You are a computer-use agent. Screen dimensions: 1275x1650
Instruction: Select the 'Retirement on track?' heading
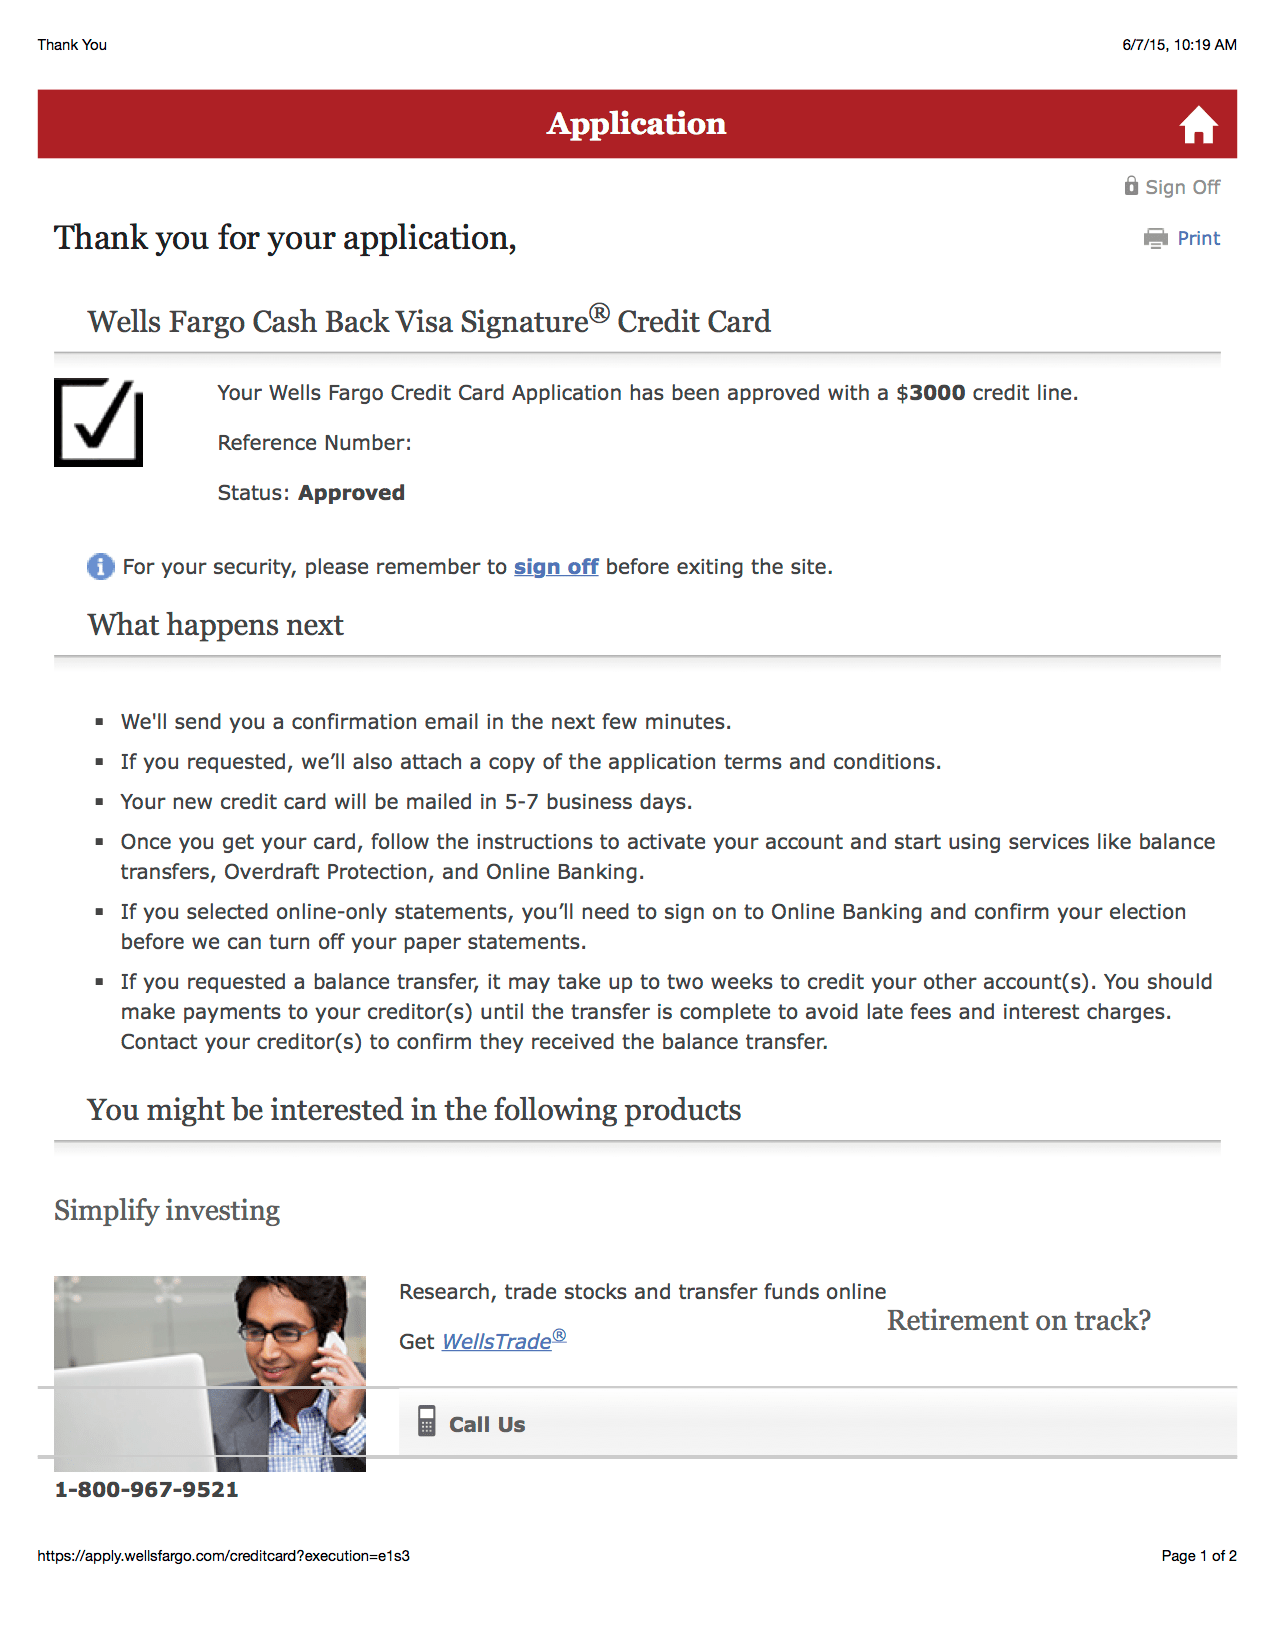1019,1320
